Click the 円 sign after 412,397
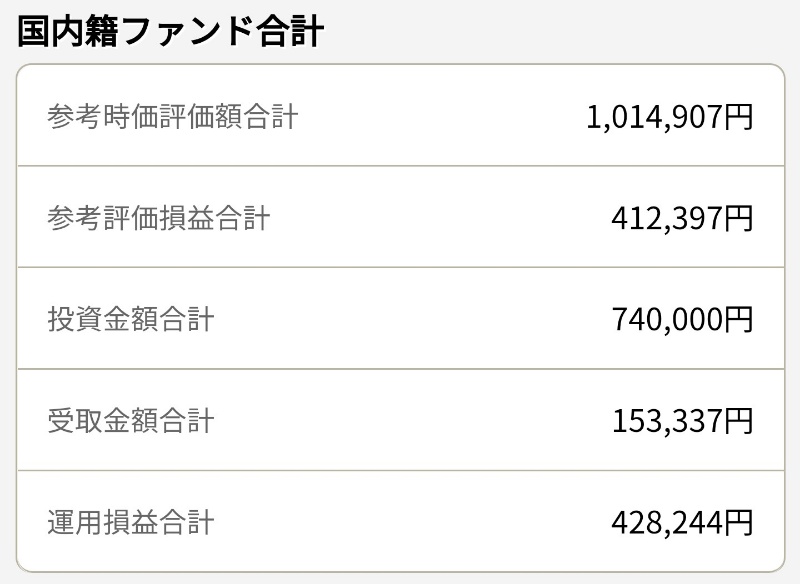The height and width of the screenshot is (584, 800). [739, 218]
